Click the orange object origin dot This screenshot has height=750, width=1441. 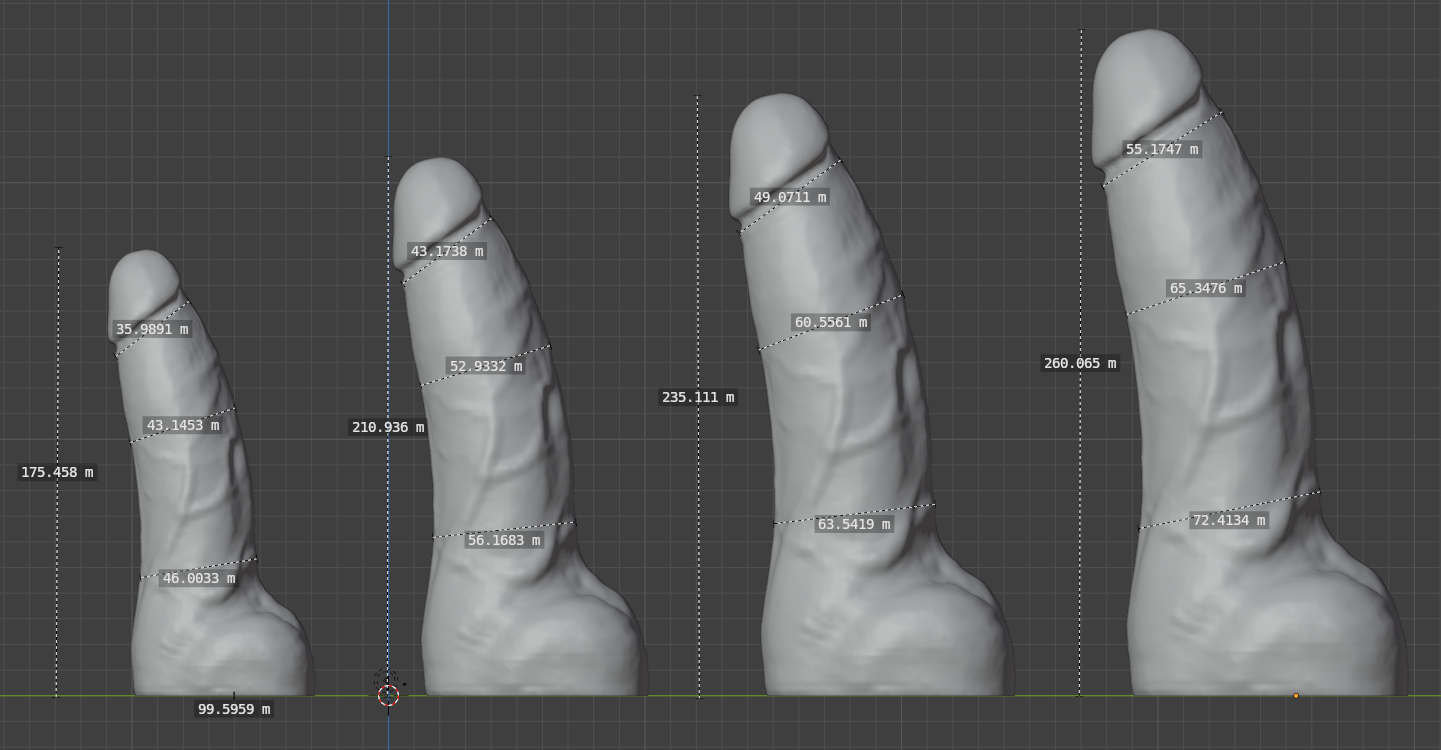1296,695
